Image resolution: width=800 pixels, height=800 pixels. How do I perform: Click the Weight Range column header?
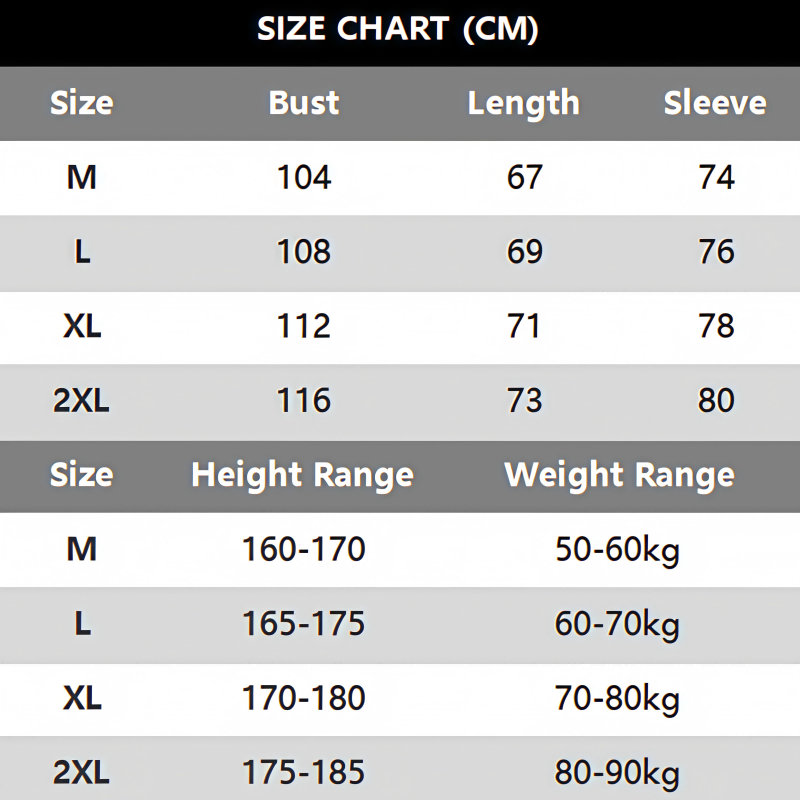(x=619, y=475)
